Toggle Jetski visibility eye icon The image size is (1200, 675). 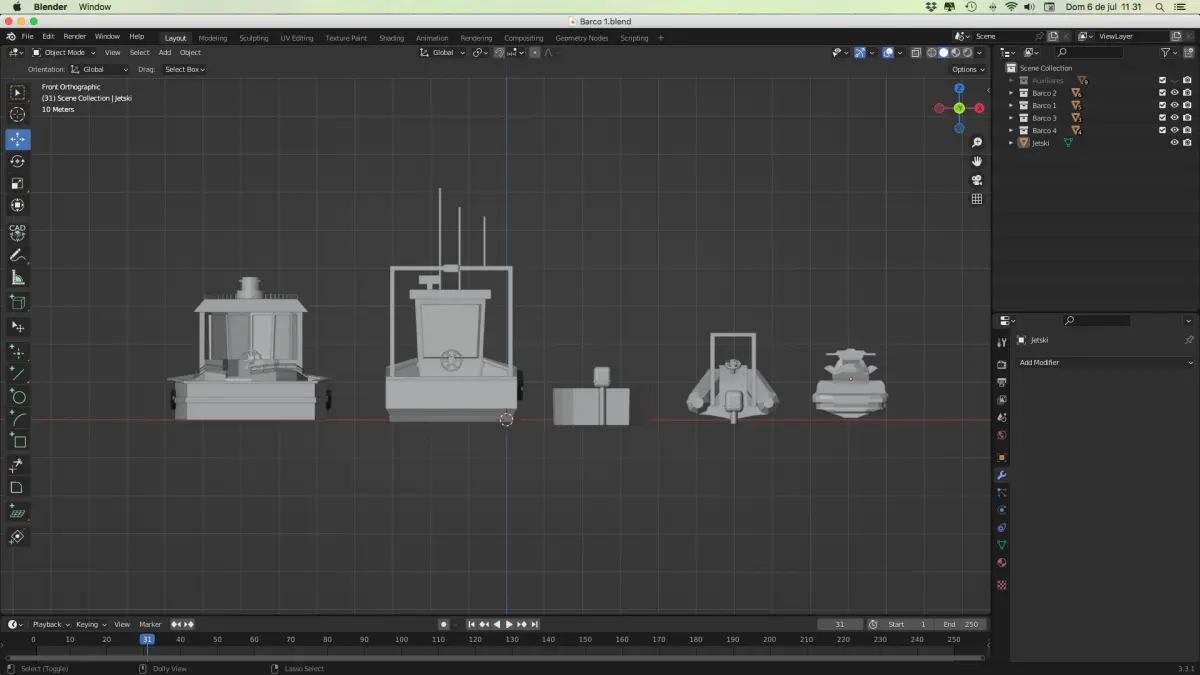[1174, 143]
